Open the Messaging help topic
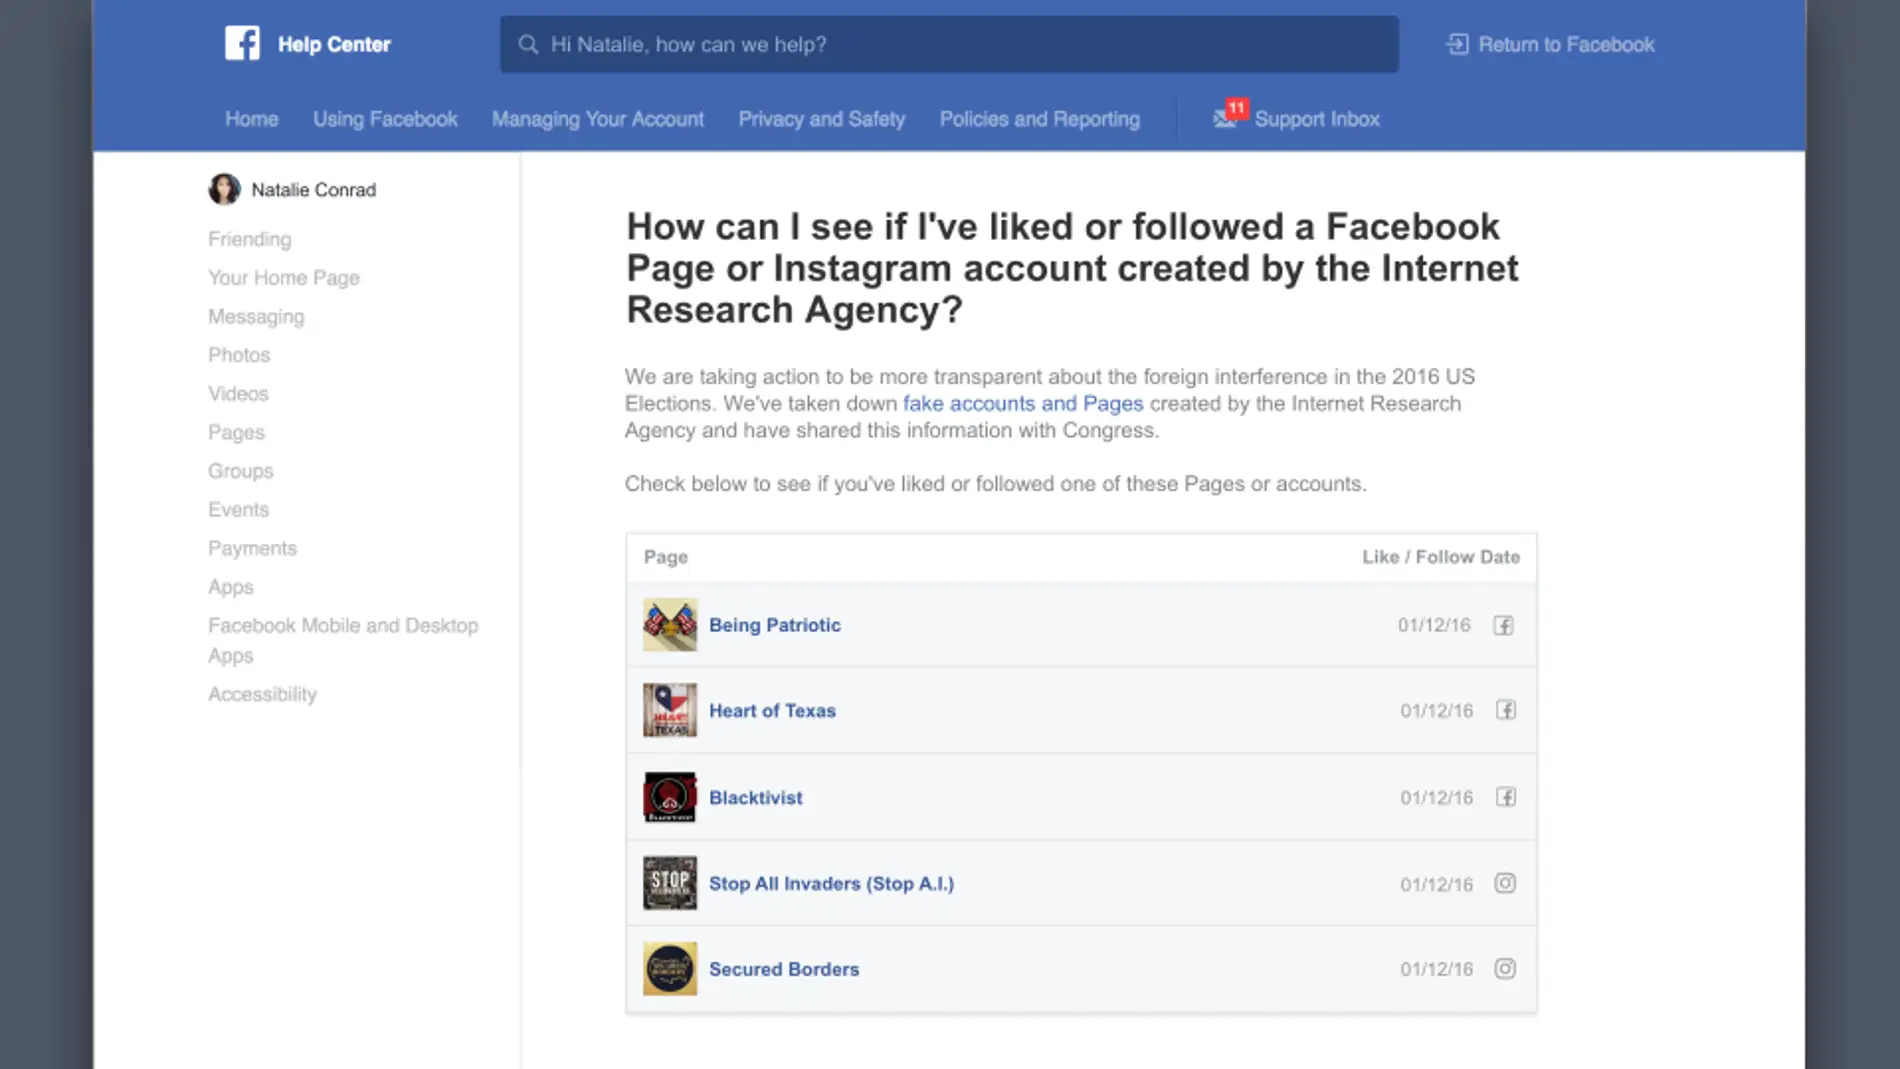The height and width of the screenshot is (1069, 1900). (x=256, y=317)
